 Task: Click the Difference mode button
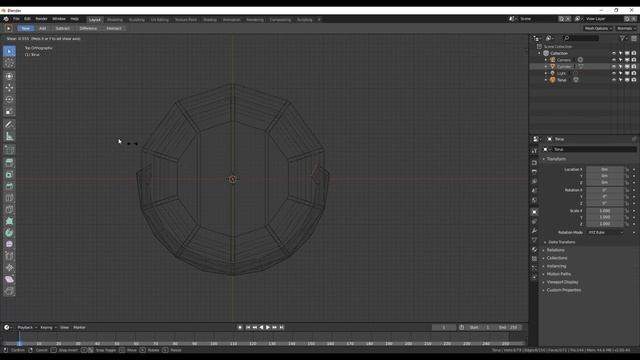[88, 29]
